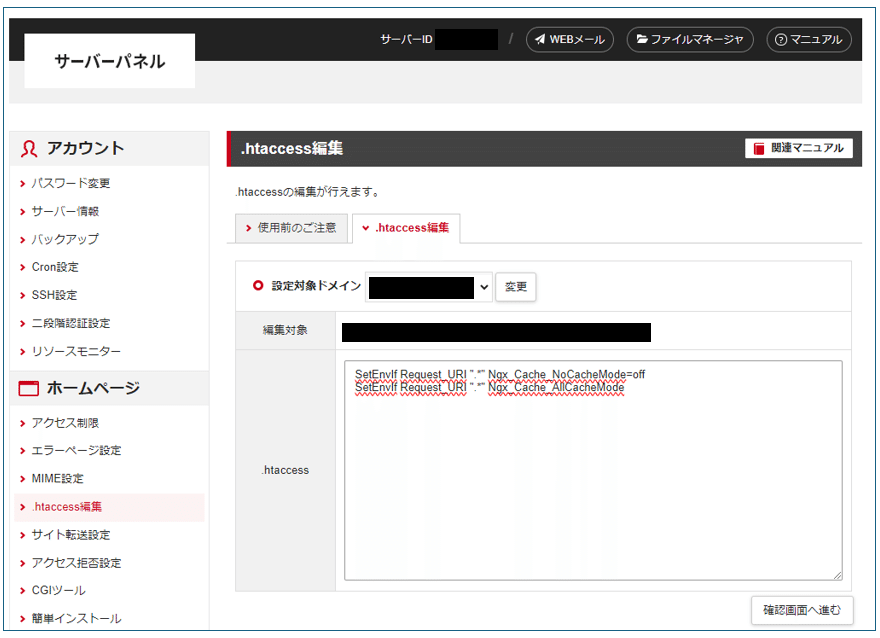Click the 変更 button
This screenshot has width=880, height=638.
516,287
